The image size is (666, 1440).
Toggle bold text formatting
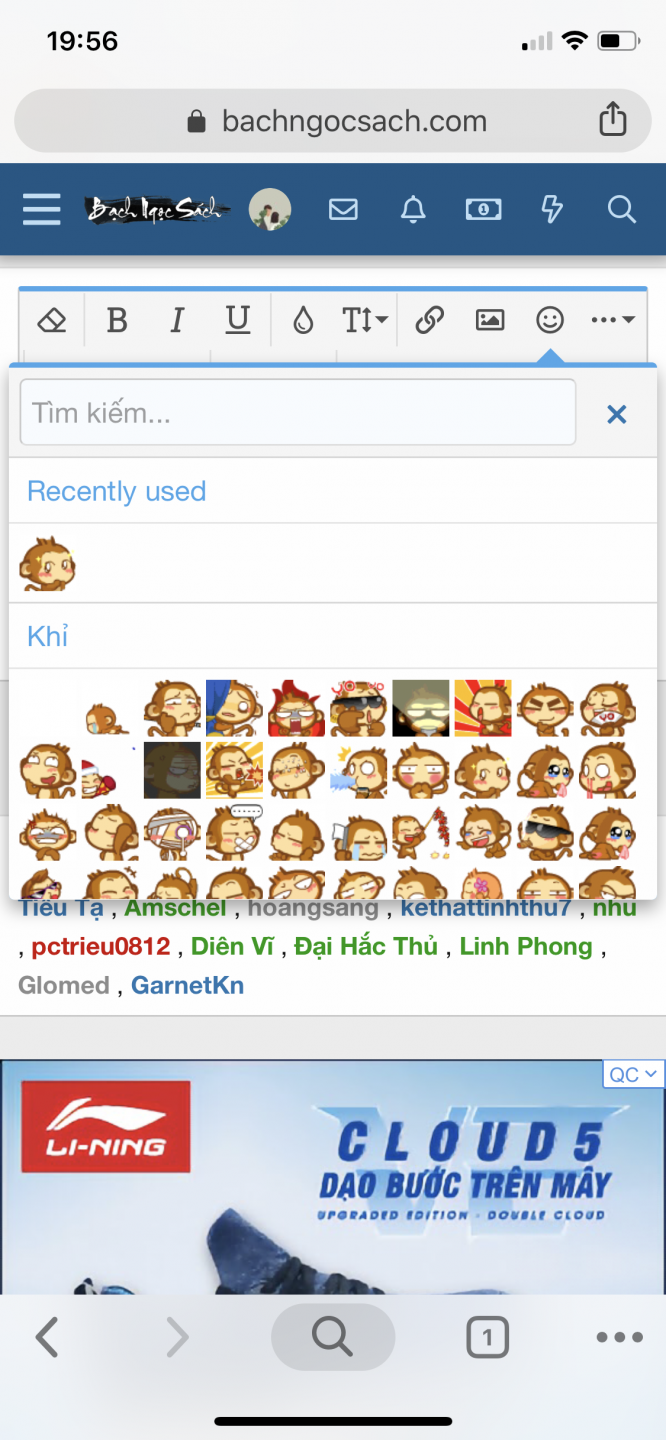[x=117, y=320]
